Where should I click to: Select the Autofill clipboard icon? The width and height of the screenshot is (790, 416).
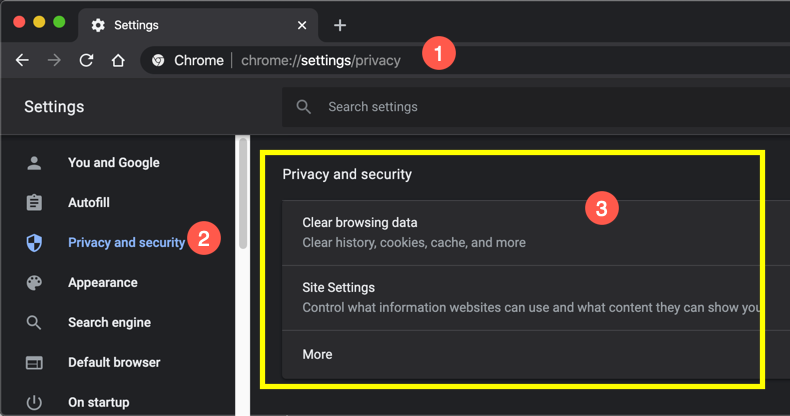click(x=34, y=203)
